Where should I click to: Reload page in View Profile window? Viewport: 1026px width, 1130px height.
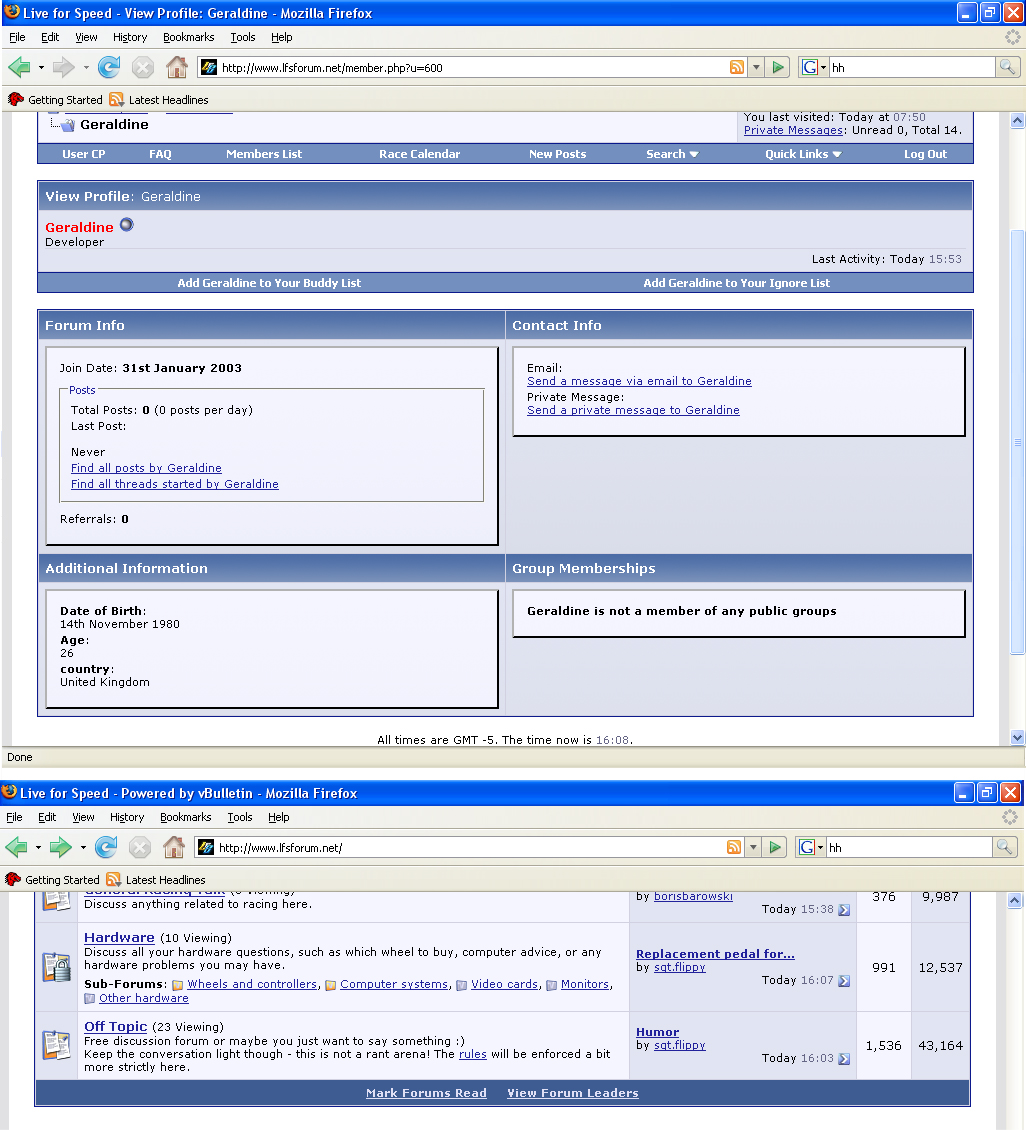[109, 68]
